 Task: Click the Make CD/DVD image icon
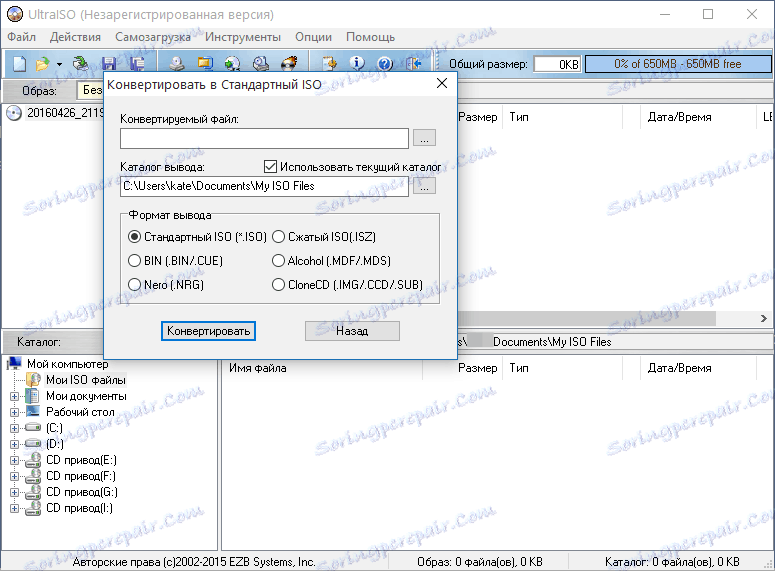pyautogui.click(x=176, y=64)
